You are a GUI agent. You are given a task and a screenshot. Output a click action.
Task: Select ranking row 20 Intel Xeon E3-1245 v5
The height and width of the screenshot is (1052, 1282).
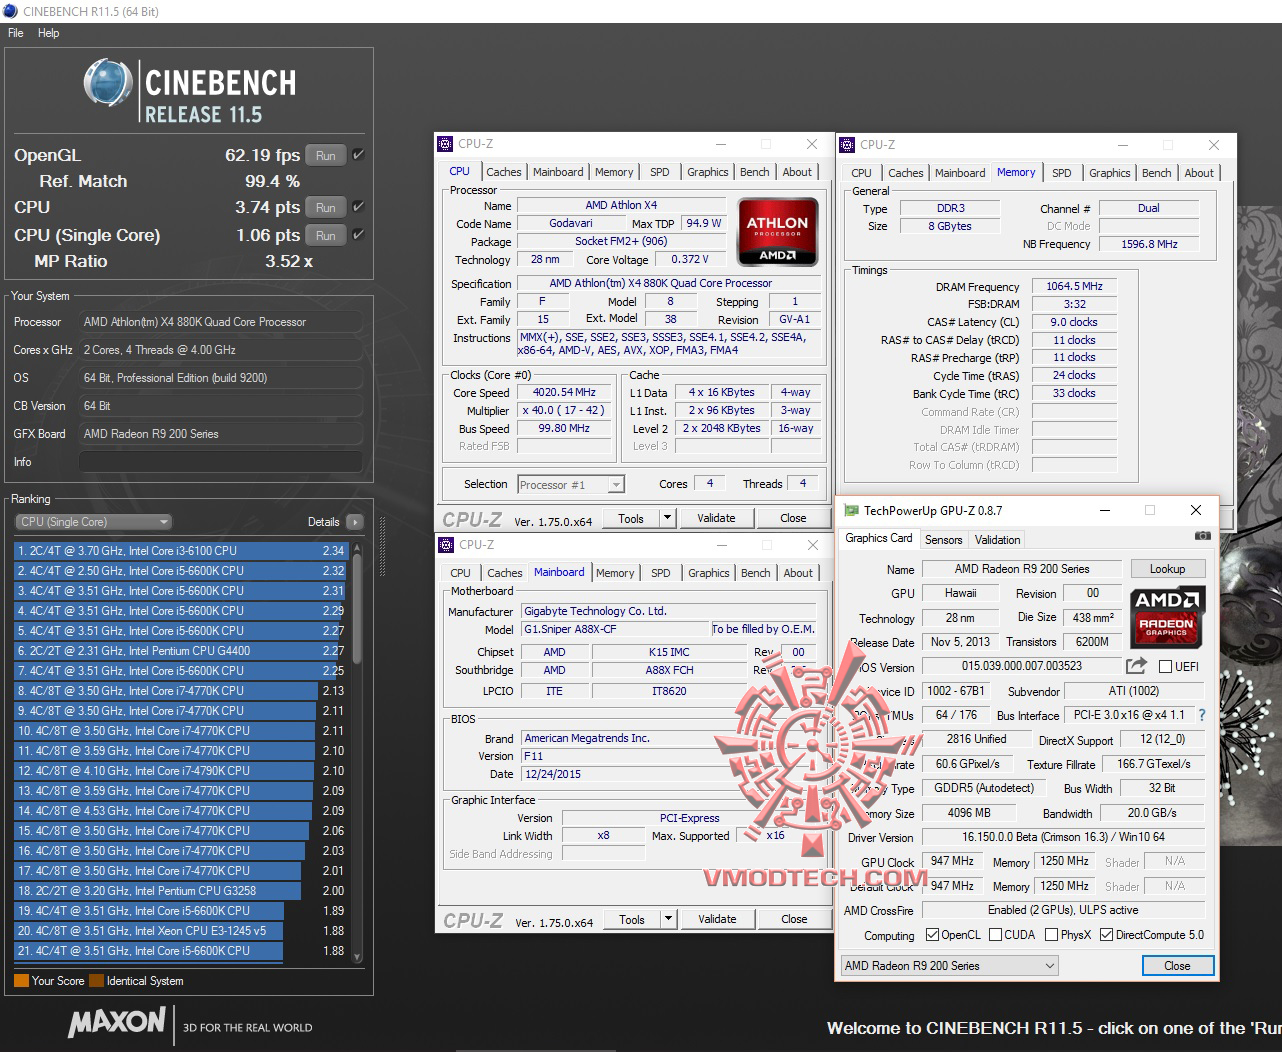(180, 931)
